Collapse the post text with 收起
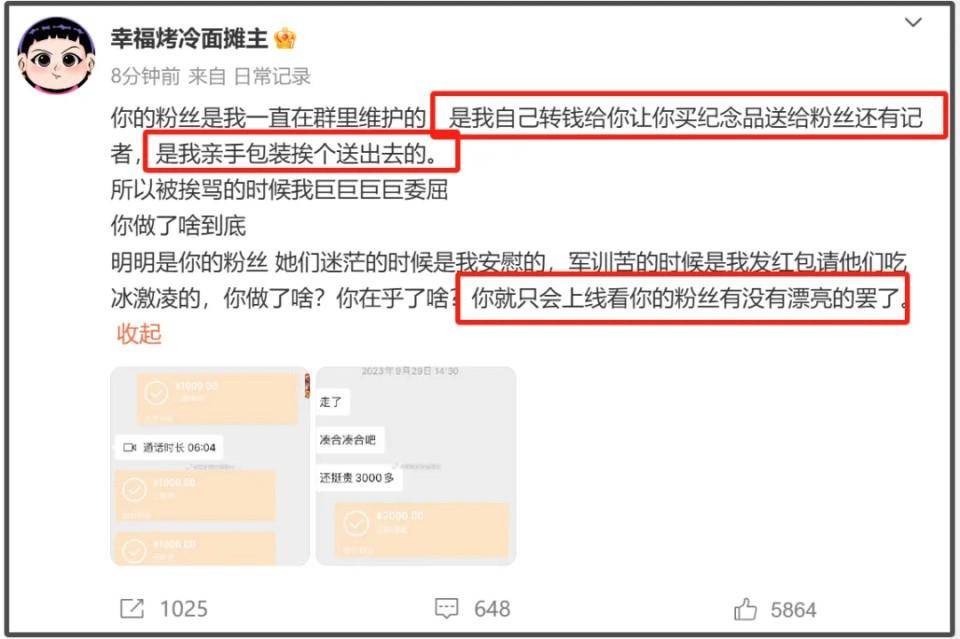The image size is (960, 639). pos(139,334)
